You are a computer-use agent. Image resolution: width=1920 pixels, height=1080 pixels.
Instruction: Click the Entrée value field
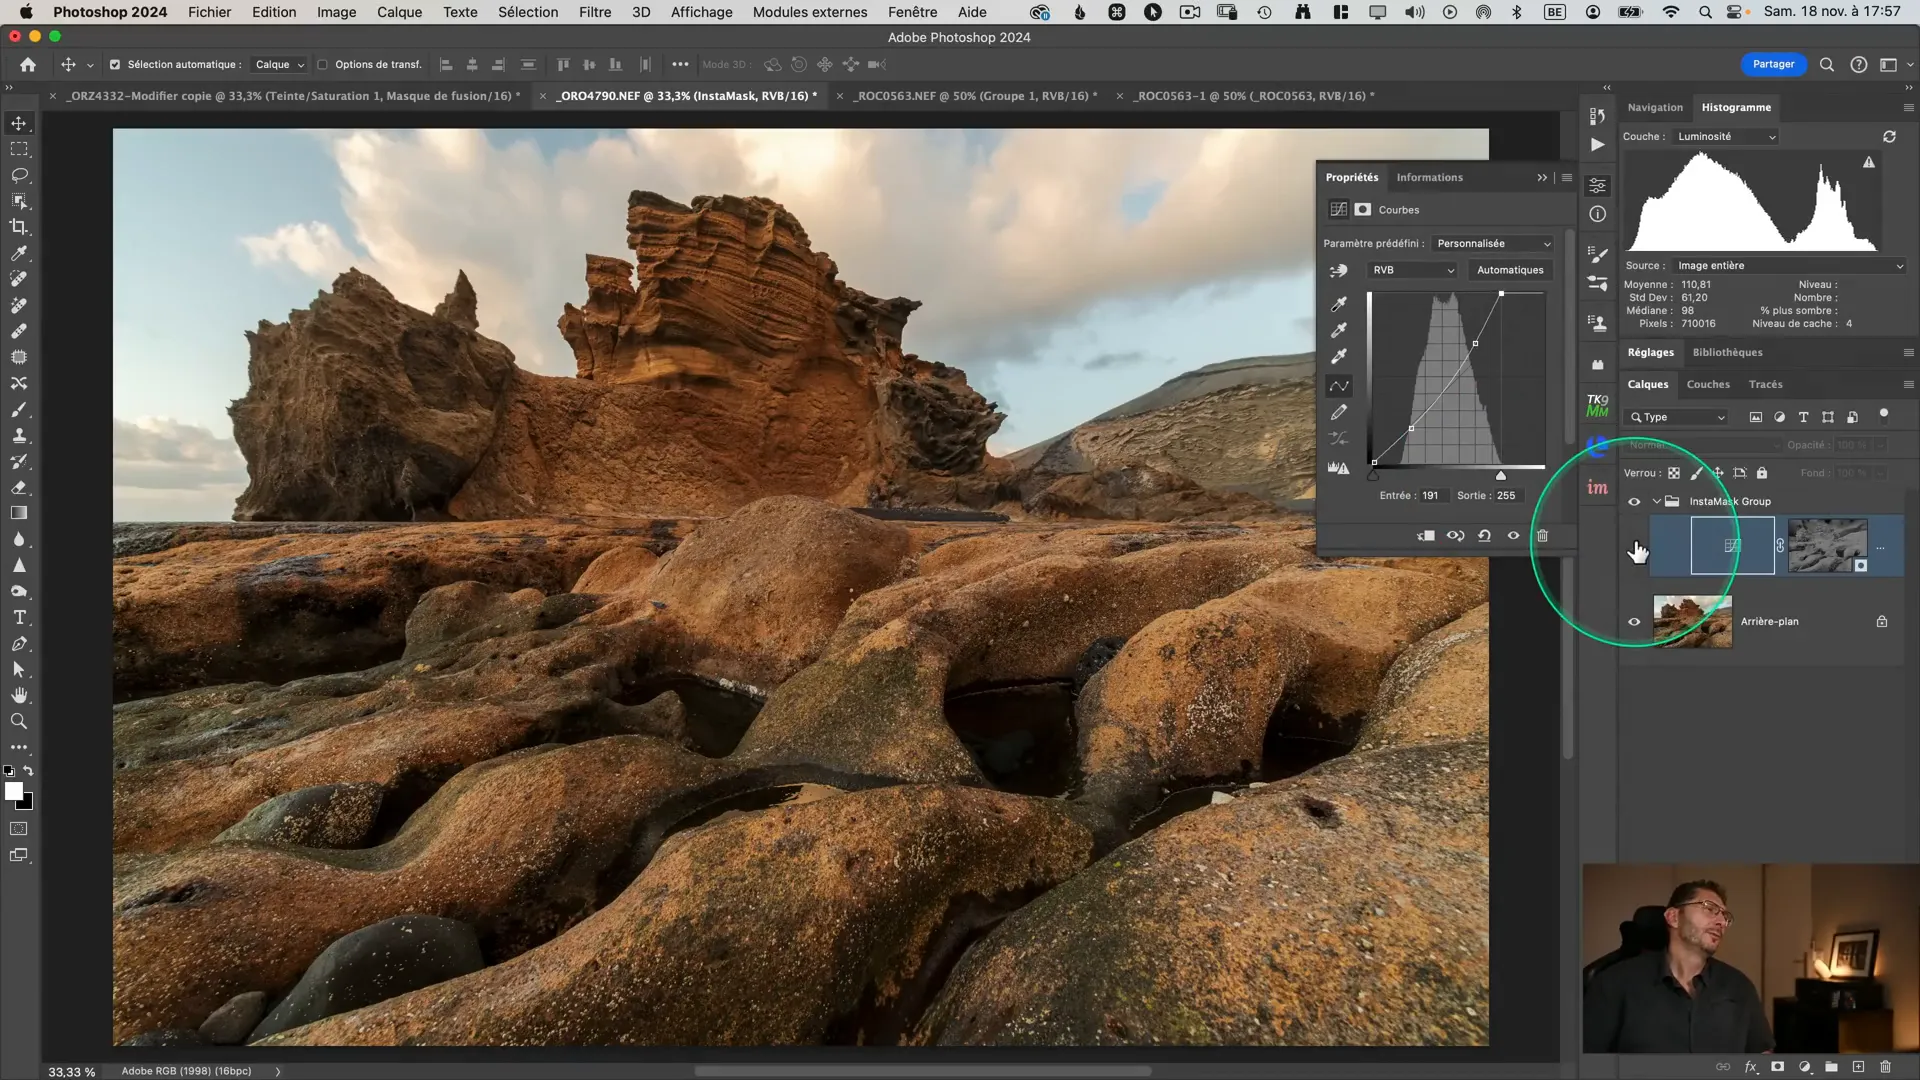coord(1431,496)
